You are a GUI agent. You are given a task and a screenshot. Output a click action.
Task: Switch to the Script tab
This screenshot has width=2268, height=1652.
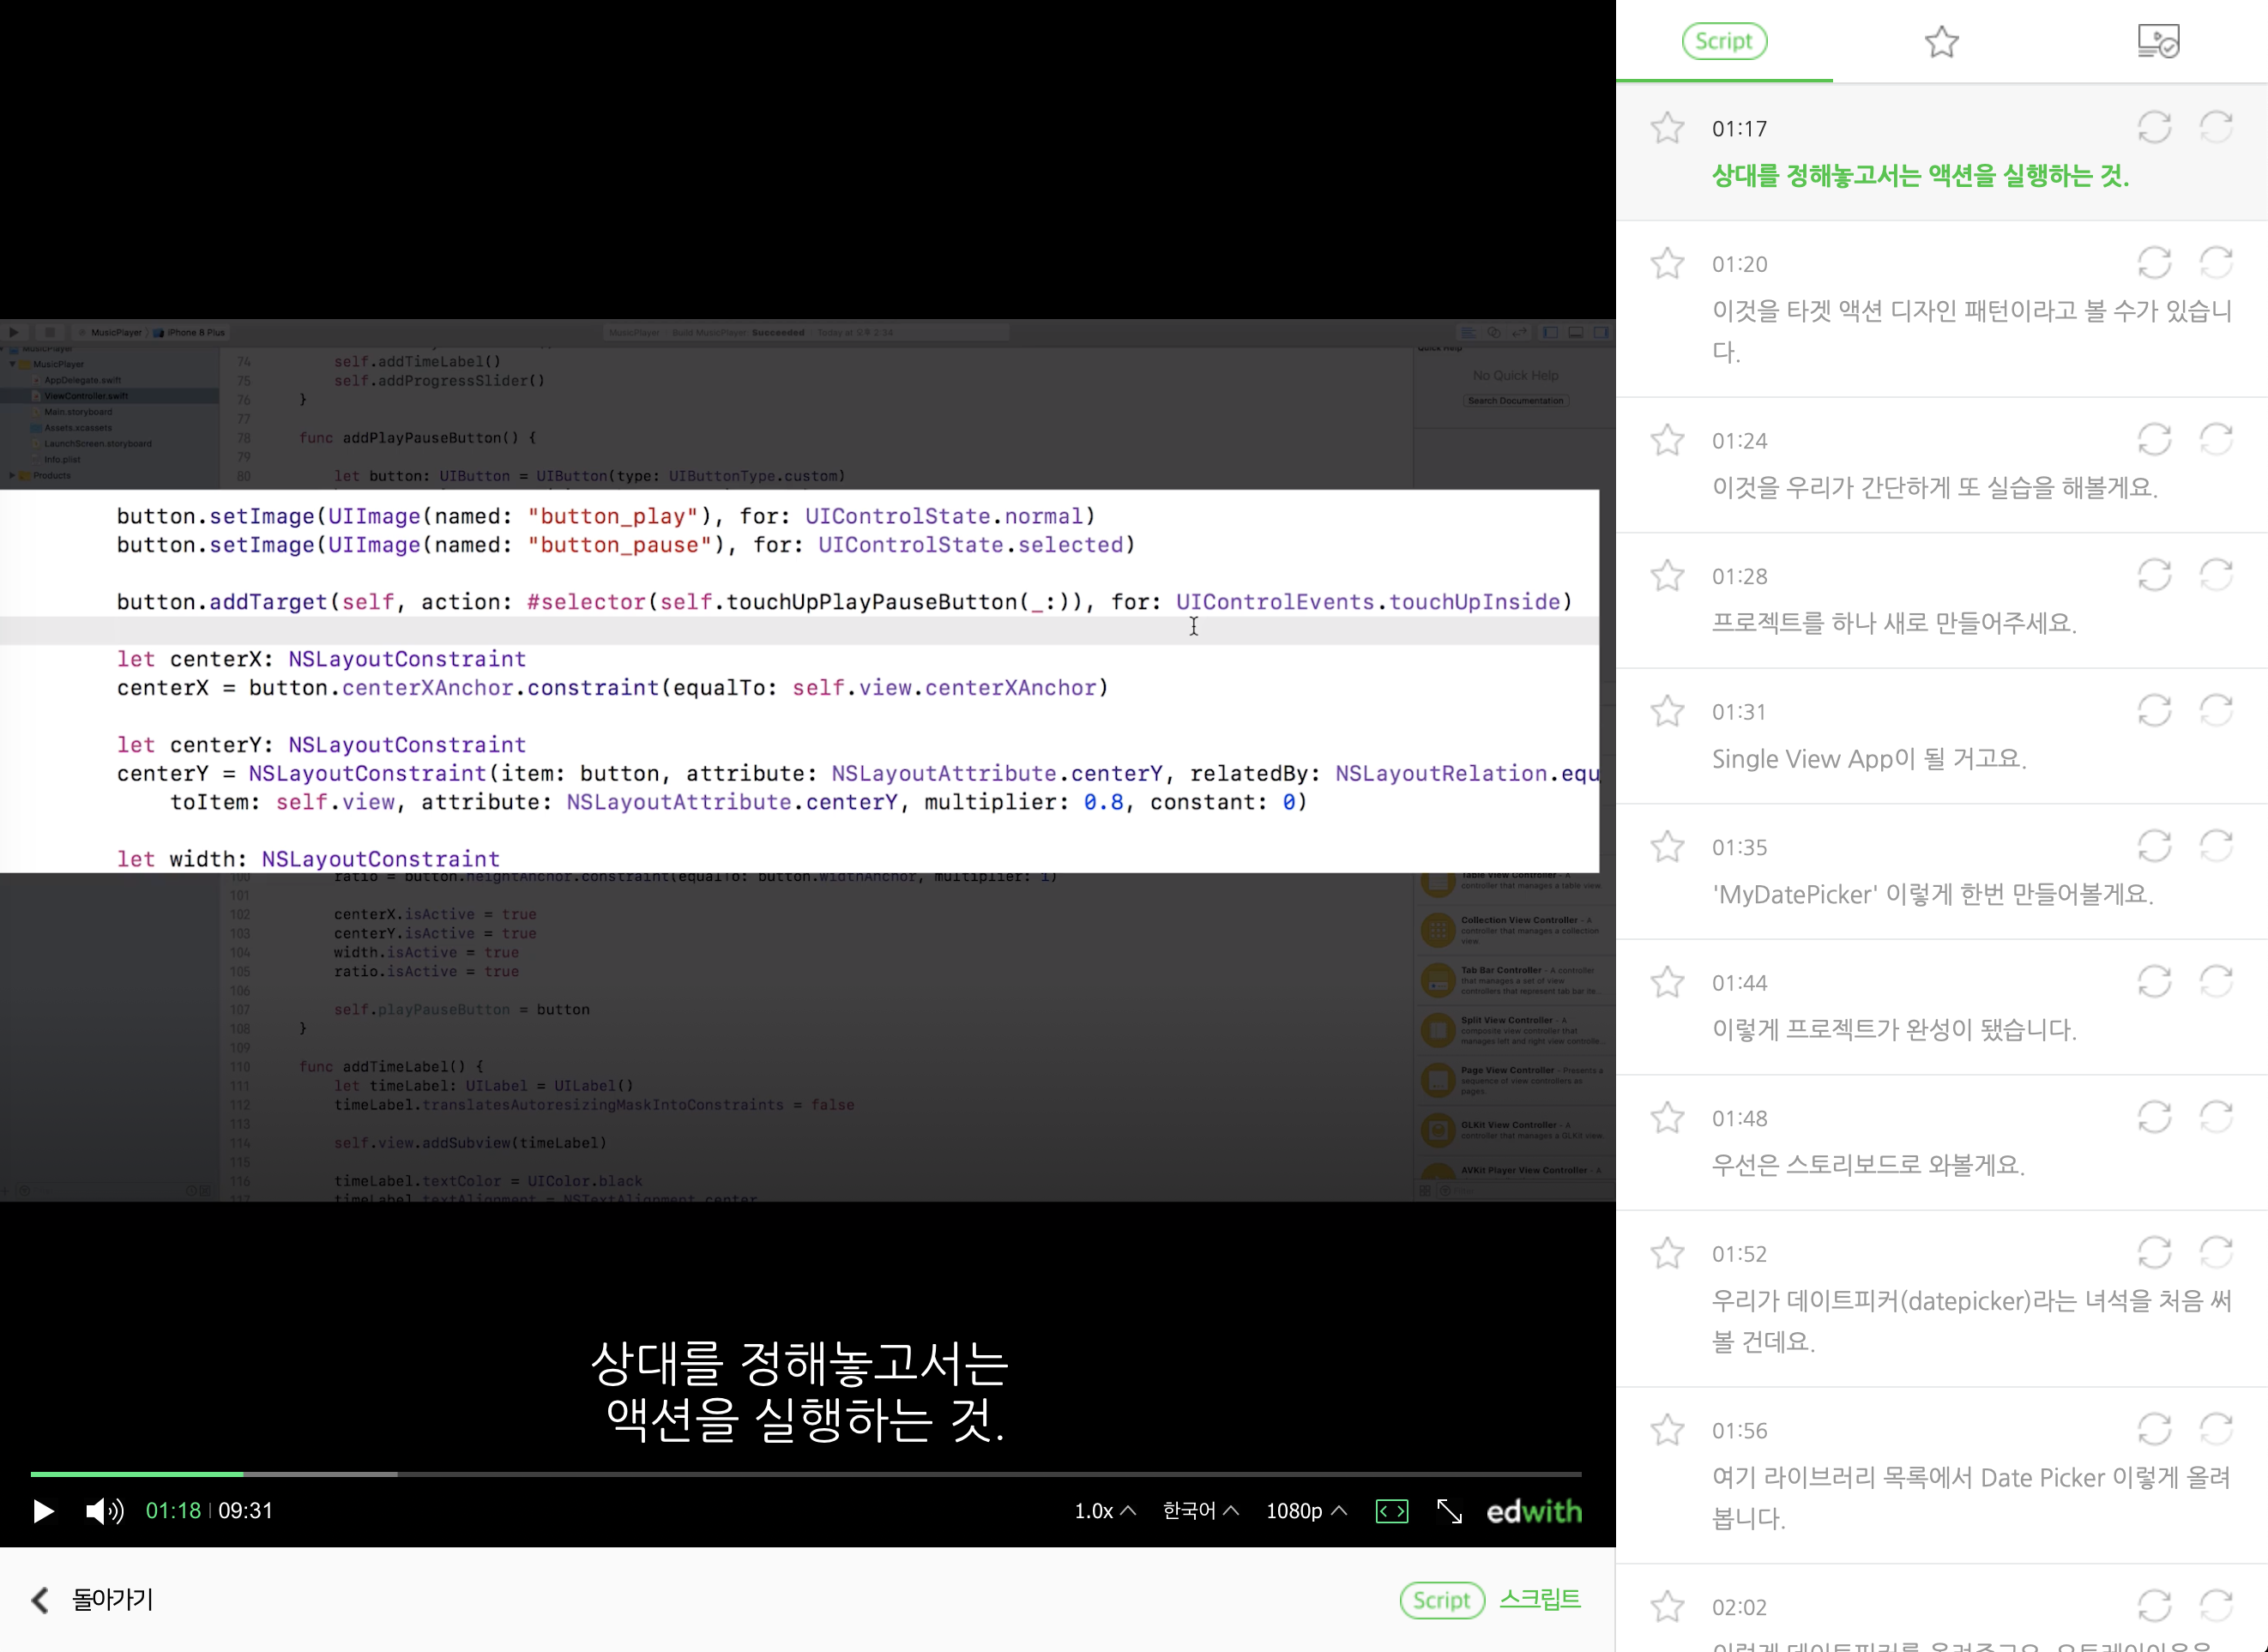1724,42
